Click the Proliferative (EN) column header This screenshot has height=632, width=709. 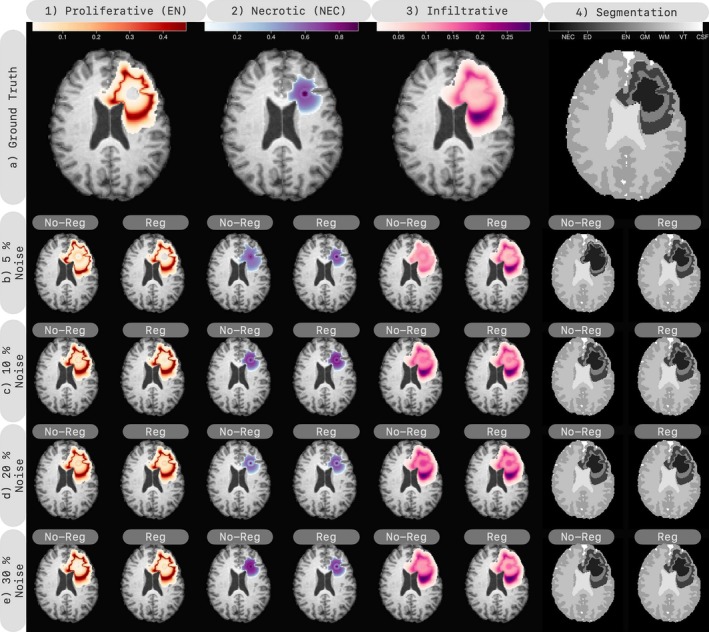click(116, 11)
